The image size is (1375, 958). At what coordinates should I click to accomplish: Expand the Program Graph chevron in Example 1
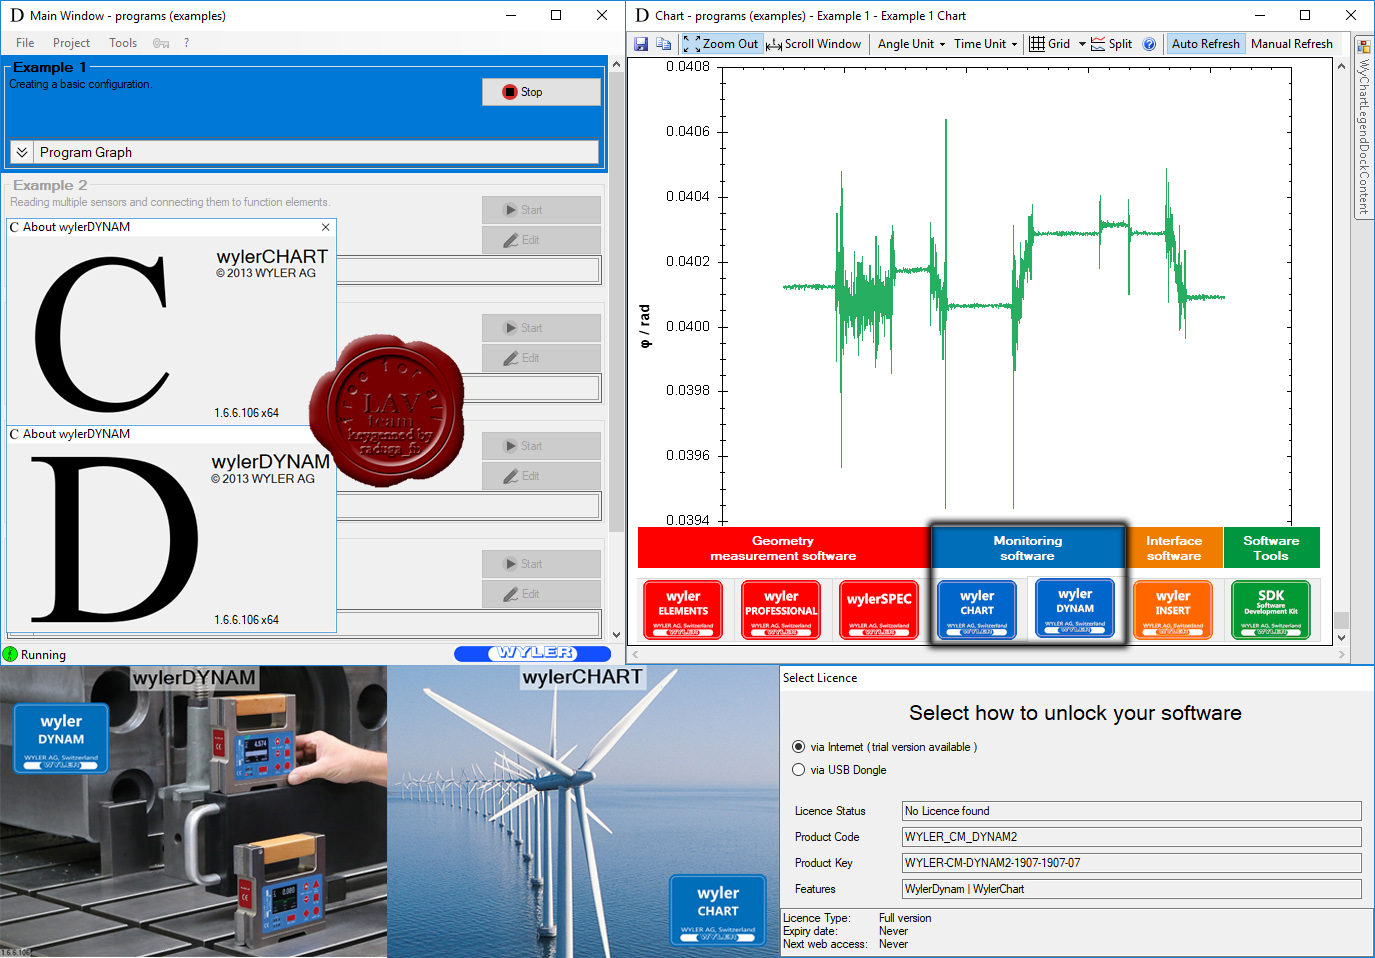(x=21, y=152)
